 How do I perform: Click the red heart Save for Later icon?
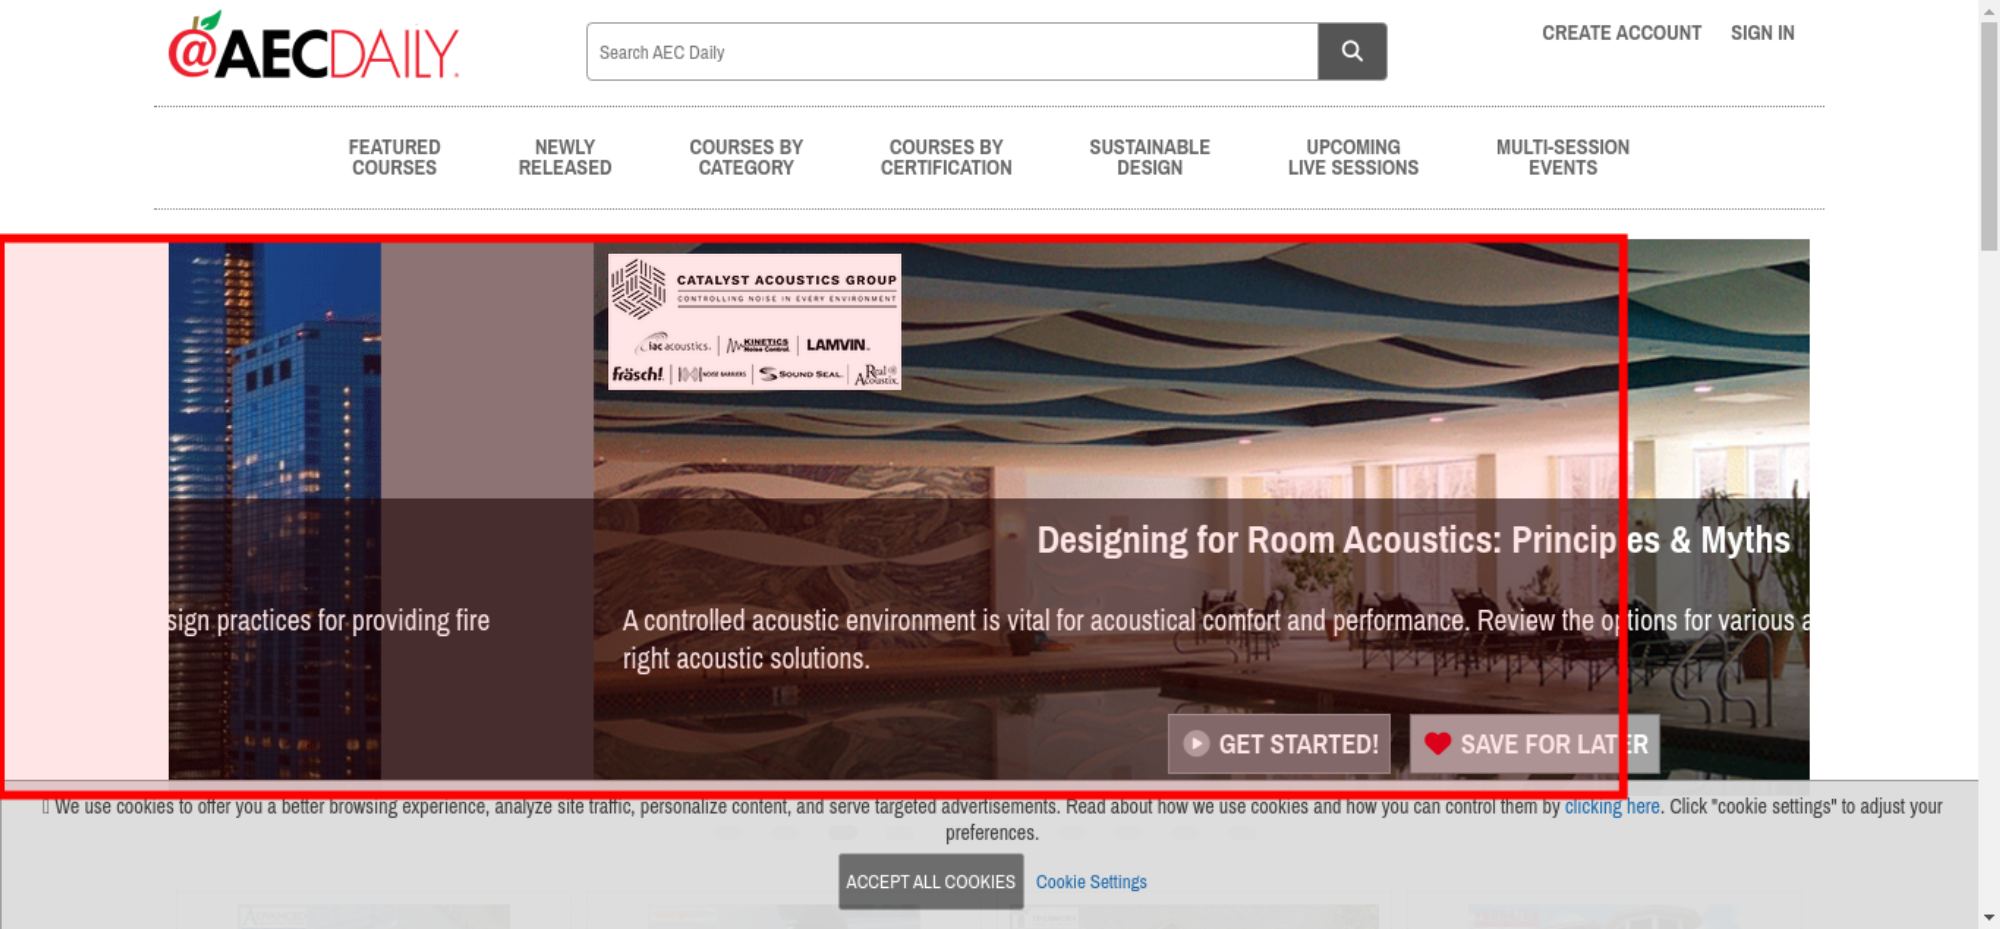pos(1437,744)
